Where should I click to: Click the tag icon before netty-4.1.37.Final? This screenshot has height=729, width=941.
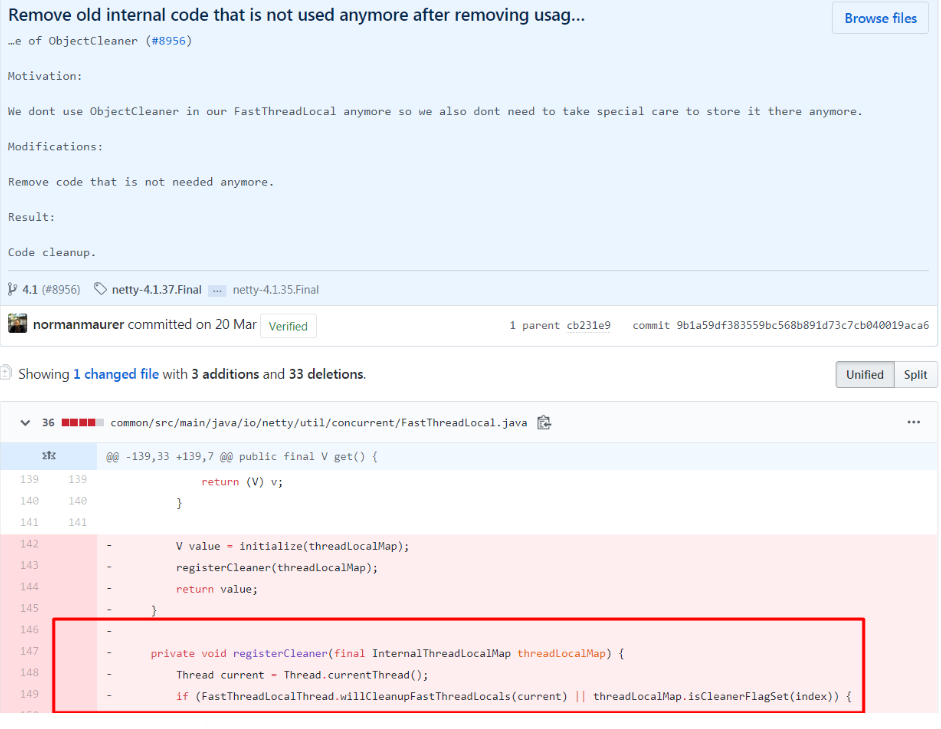[x=100, y=290]
